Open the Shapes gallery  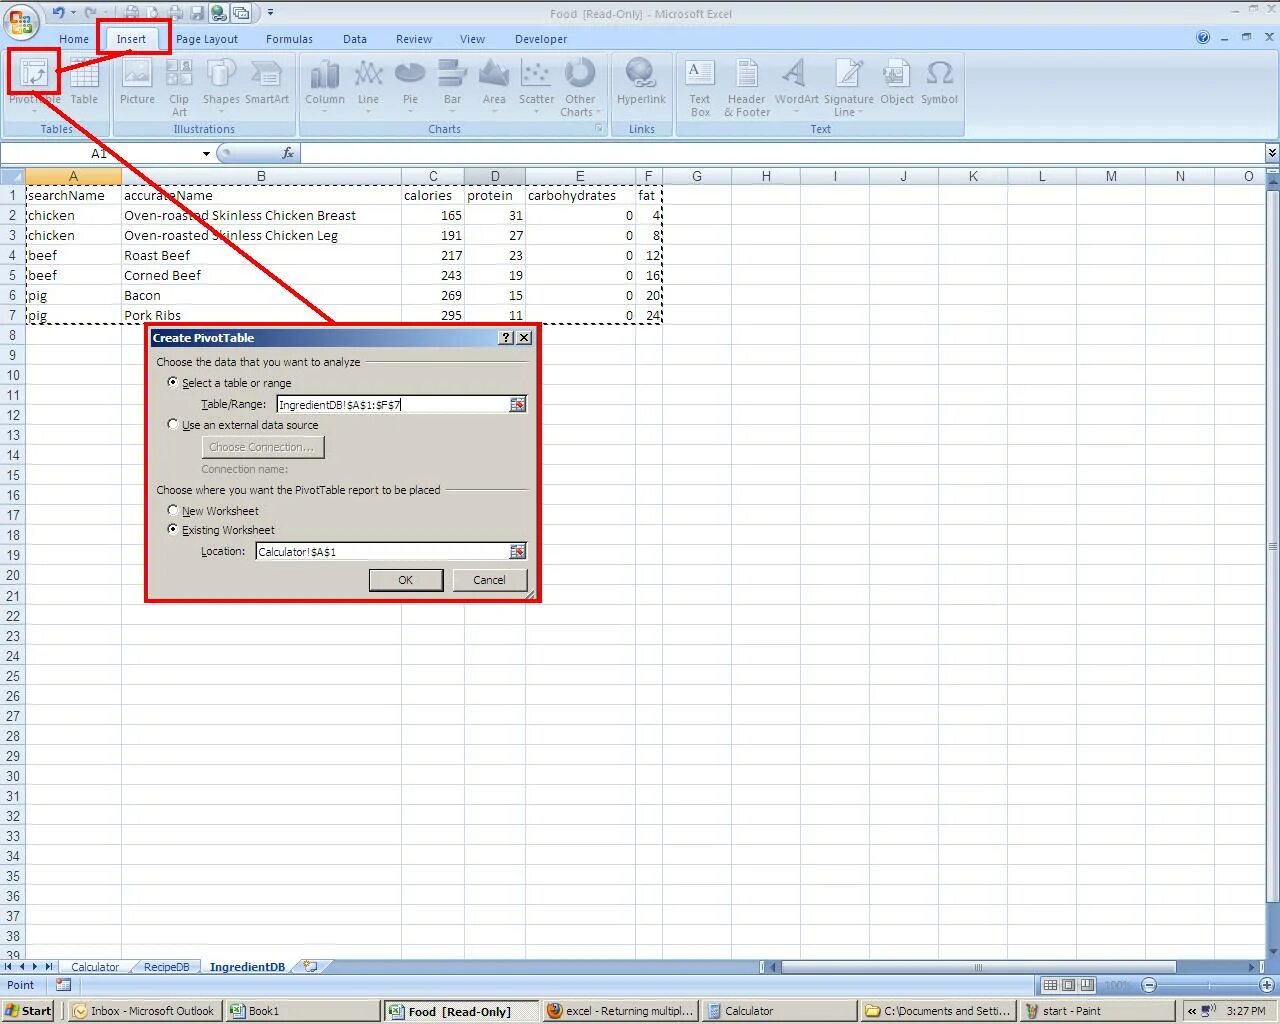point(221,81)
